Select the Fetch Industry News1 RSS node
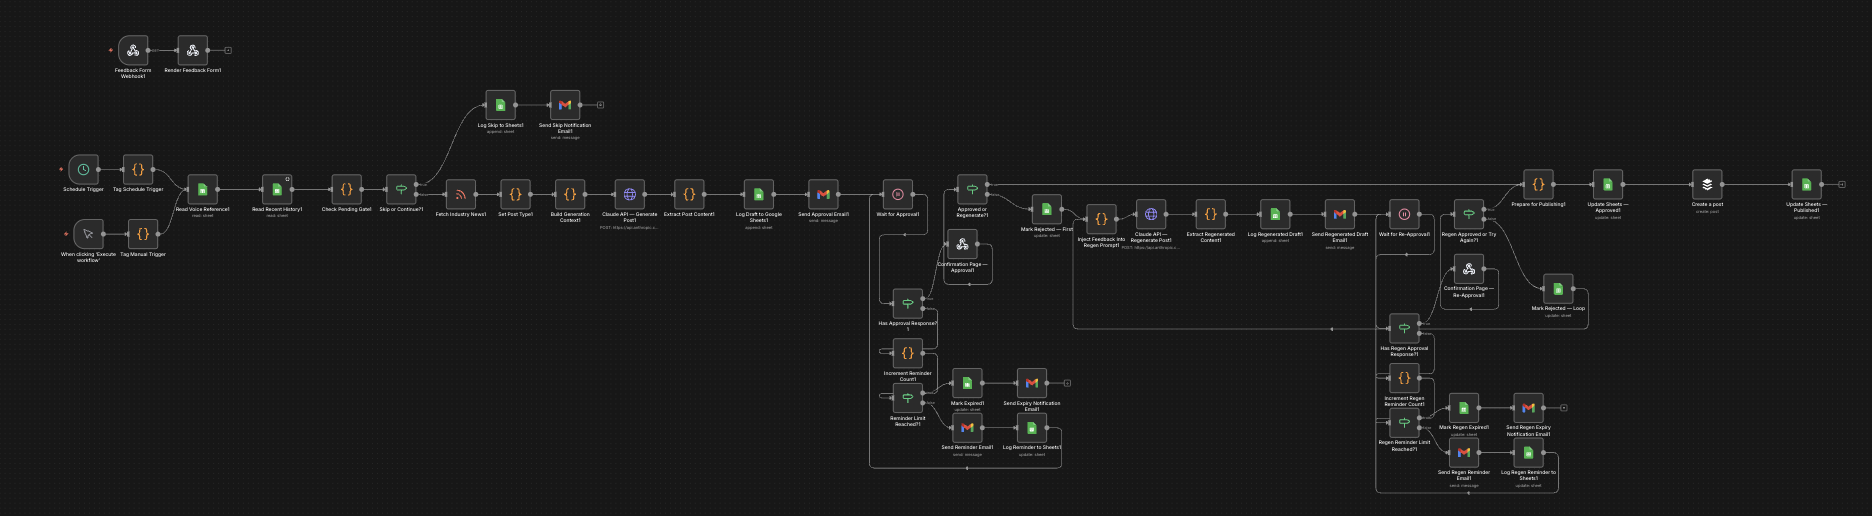This screenshot has width=1872, height=516. 461,194
